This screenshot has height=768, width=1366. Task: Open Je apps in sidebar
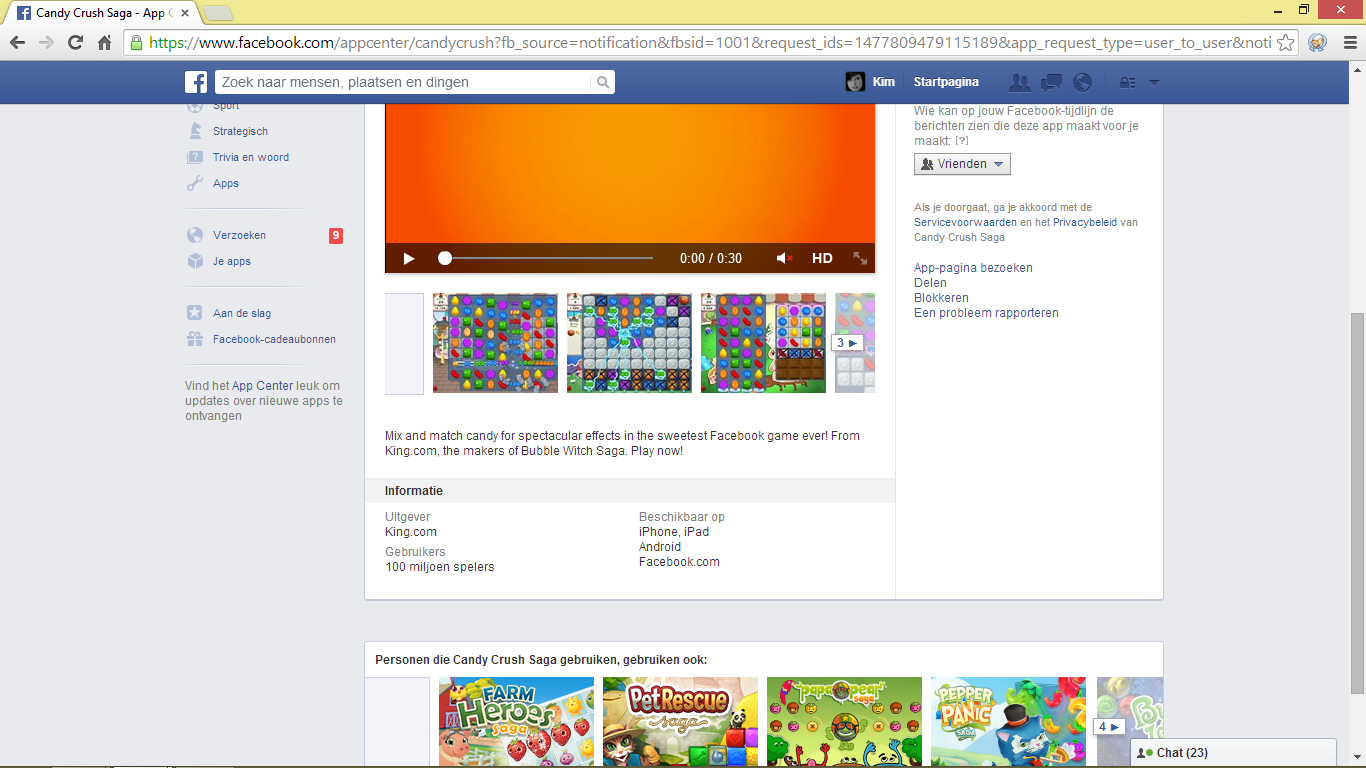[x=232, y=261]
